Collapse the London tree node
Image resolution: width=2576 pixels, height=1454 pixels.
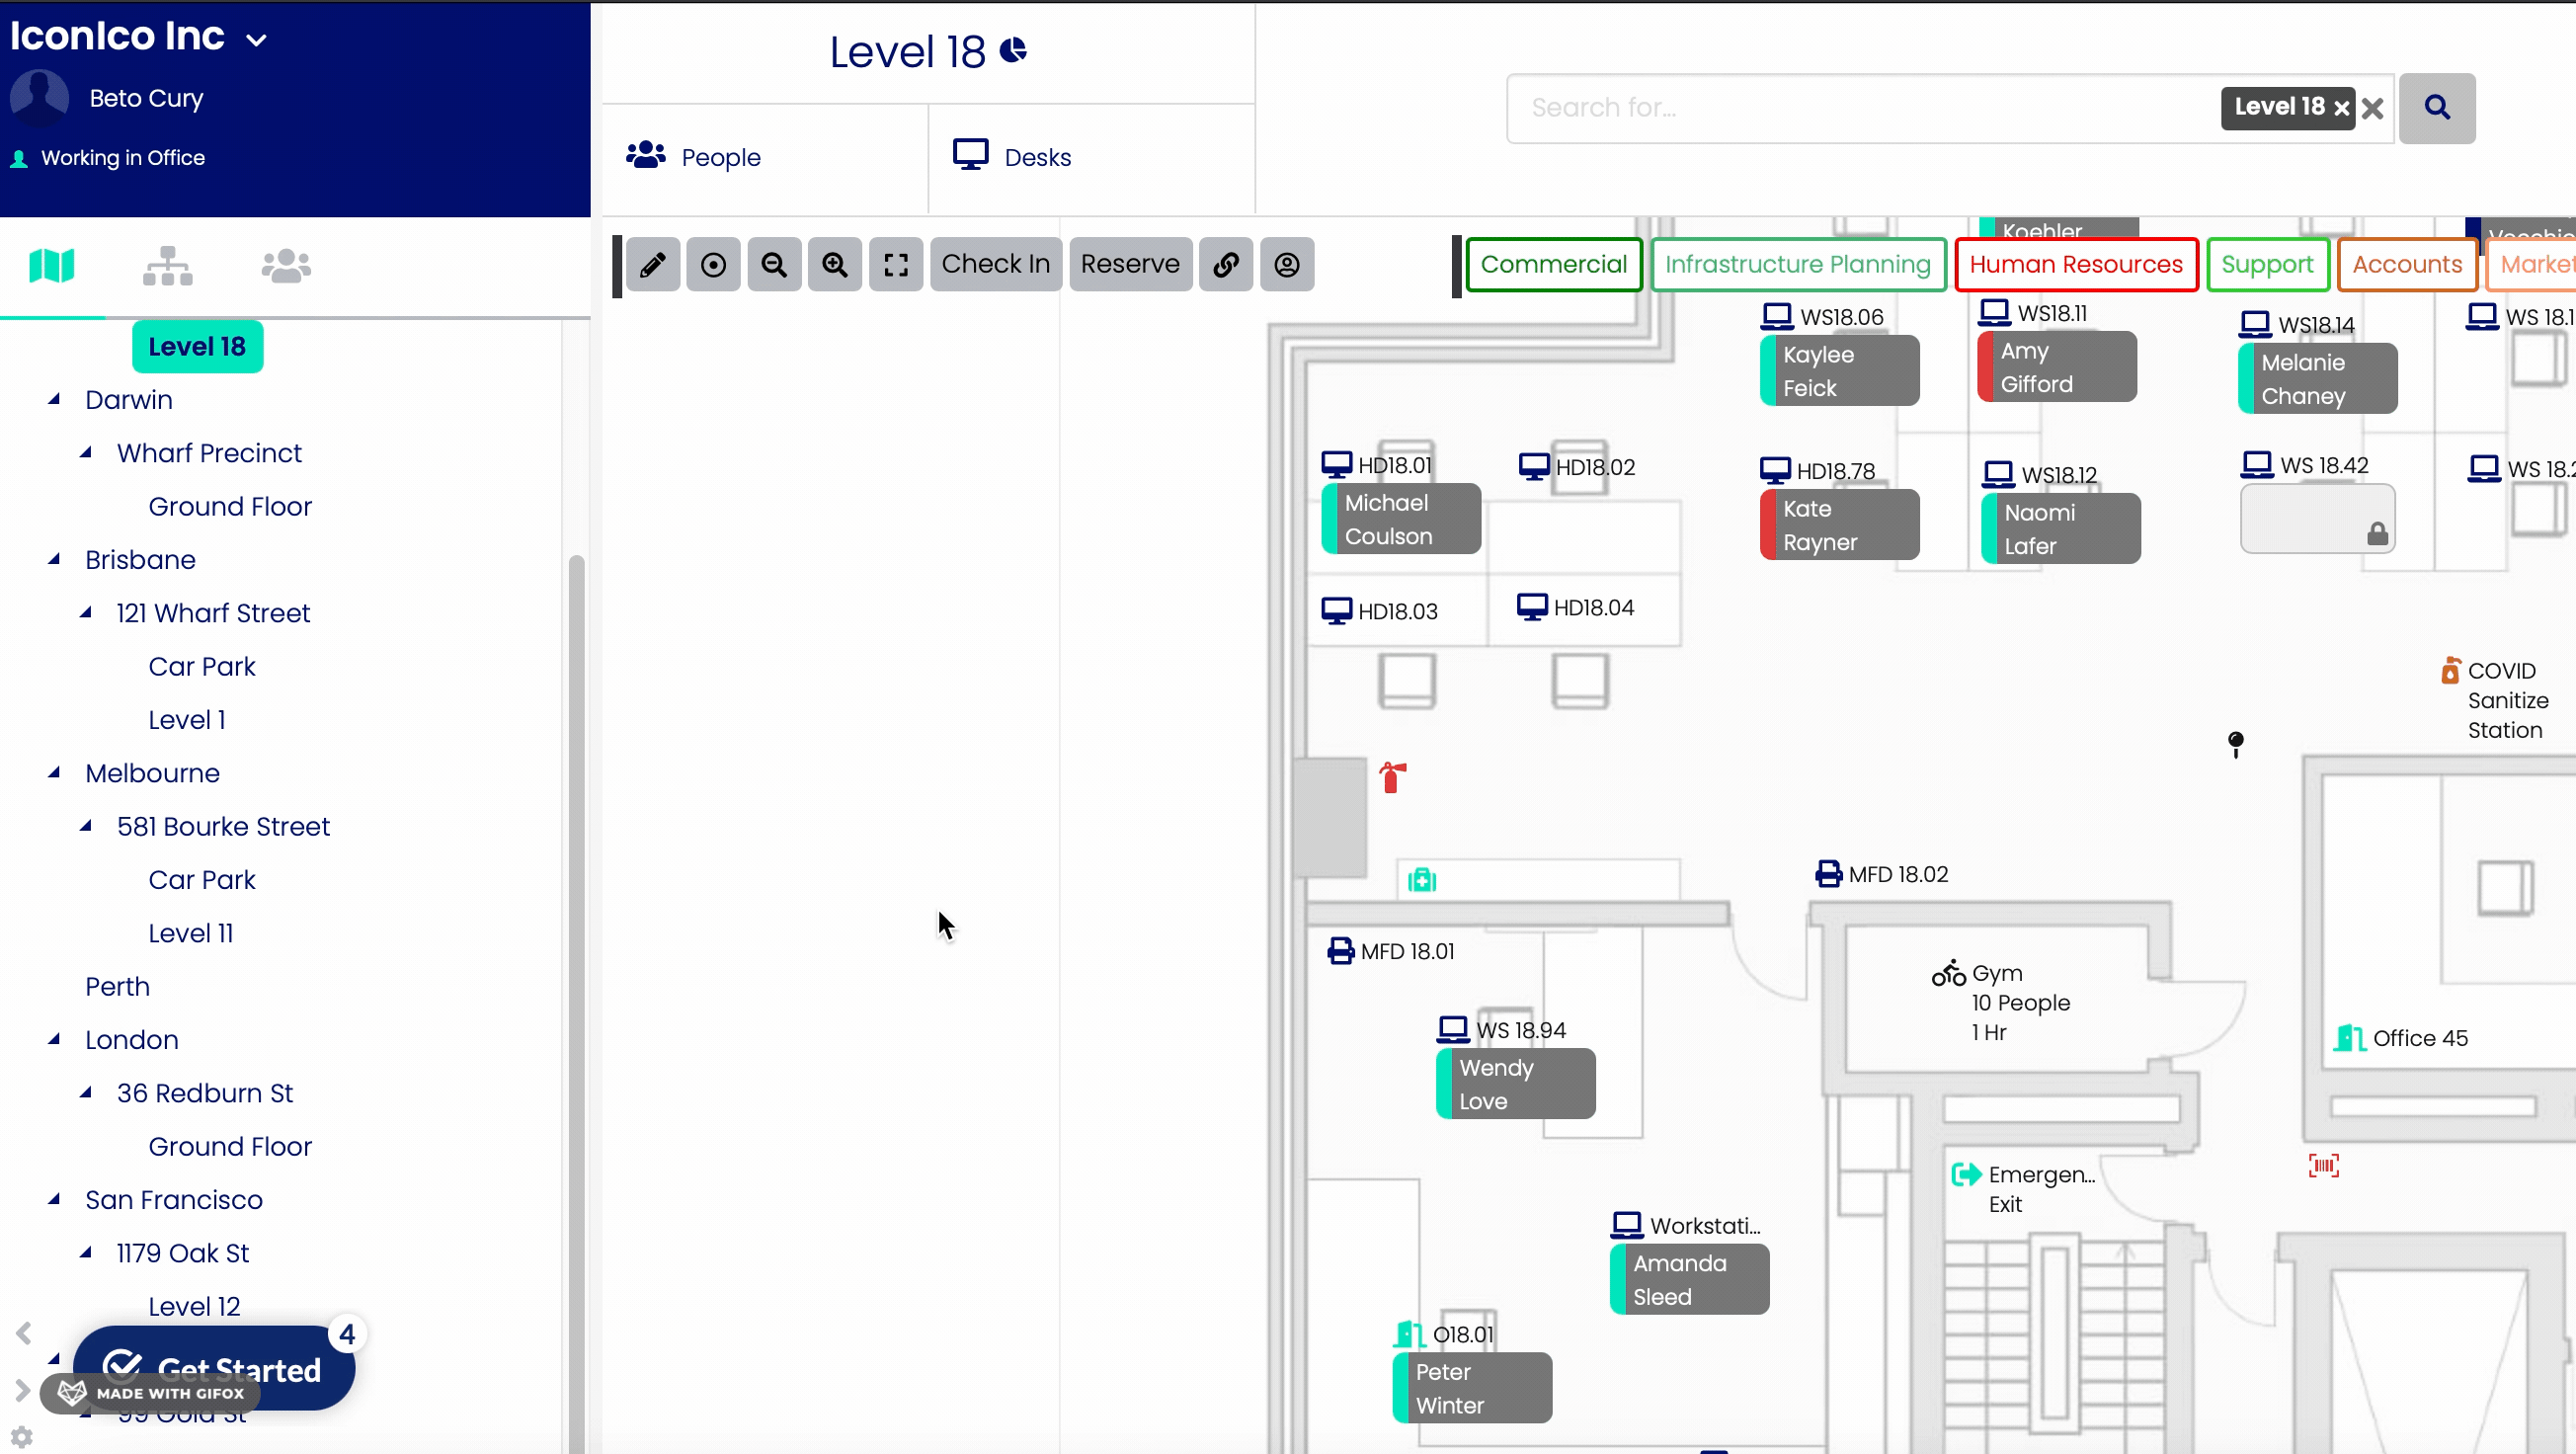pyautogui.click(x=54, y=1039)
